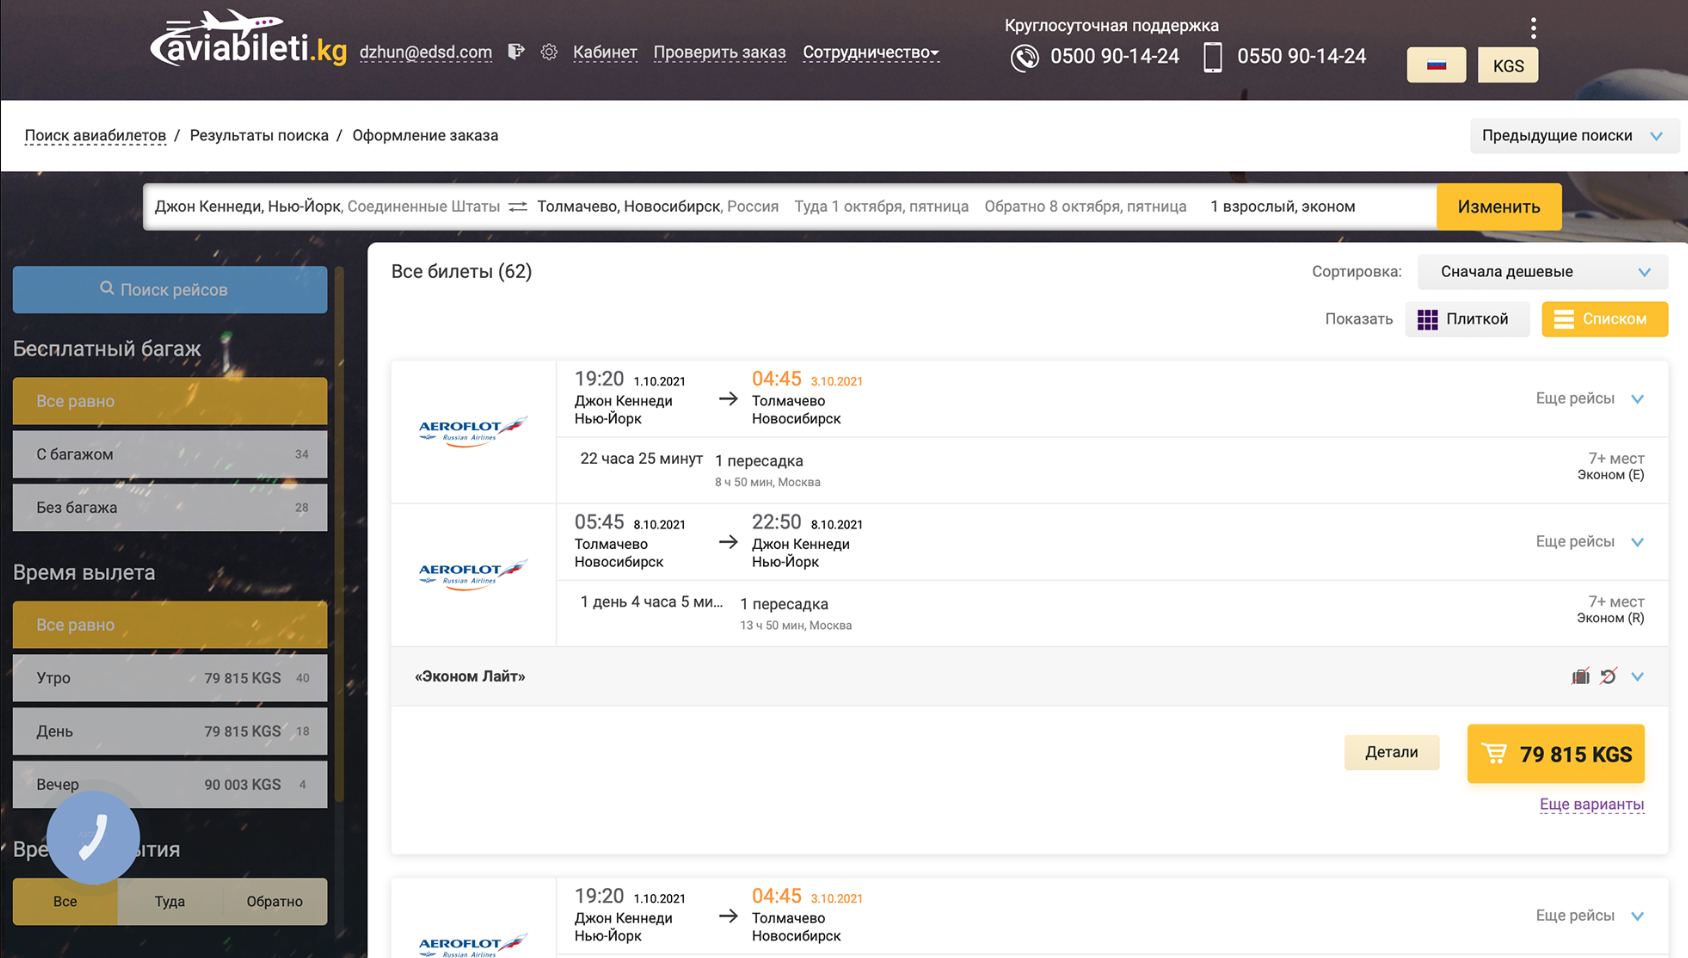Click the logout icon next to email
Screen dimensions: 1688x958
tap(516, 52)
